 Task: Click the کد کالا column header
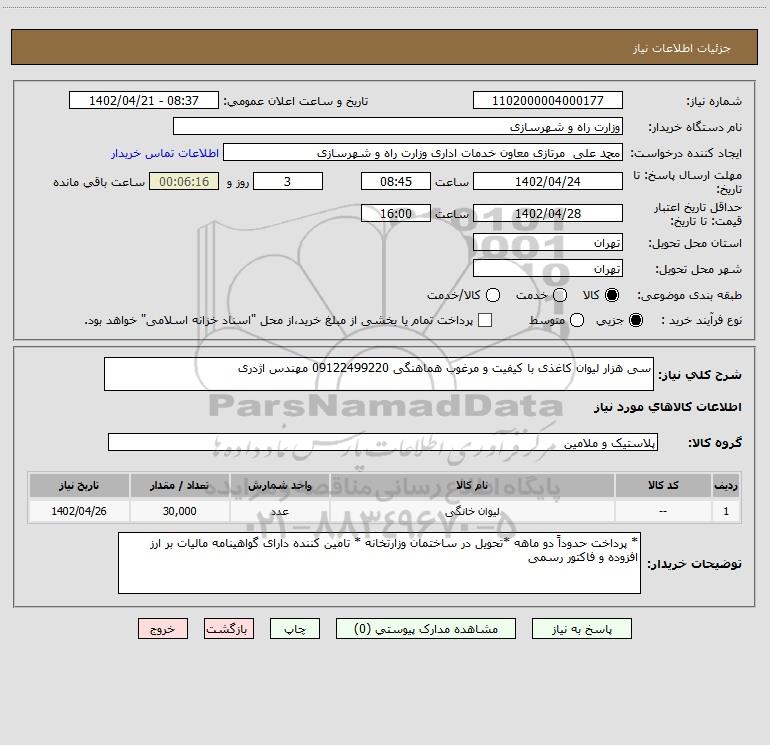coord(663,485)
